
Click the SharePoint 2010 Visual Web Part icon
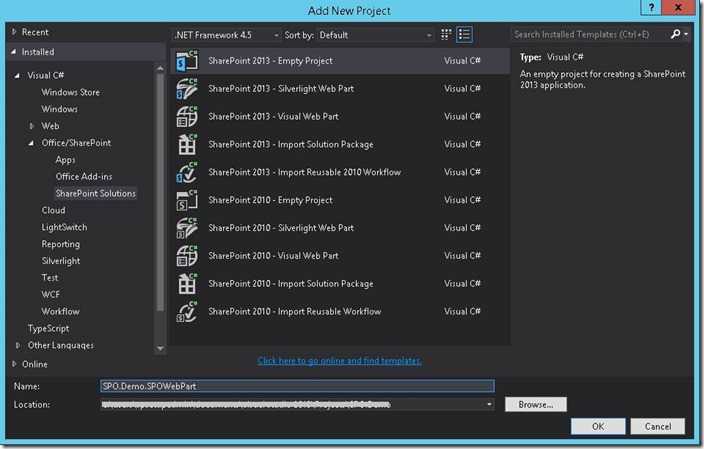(187, 255)
